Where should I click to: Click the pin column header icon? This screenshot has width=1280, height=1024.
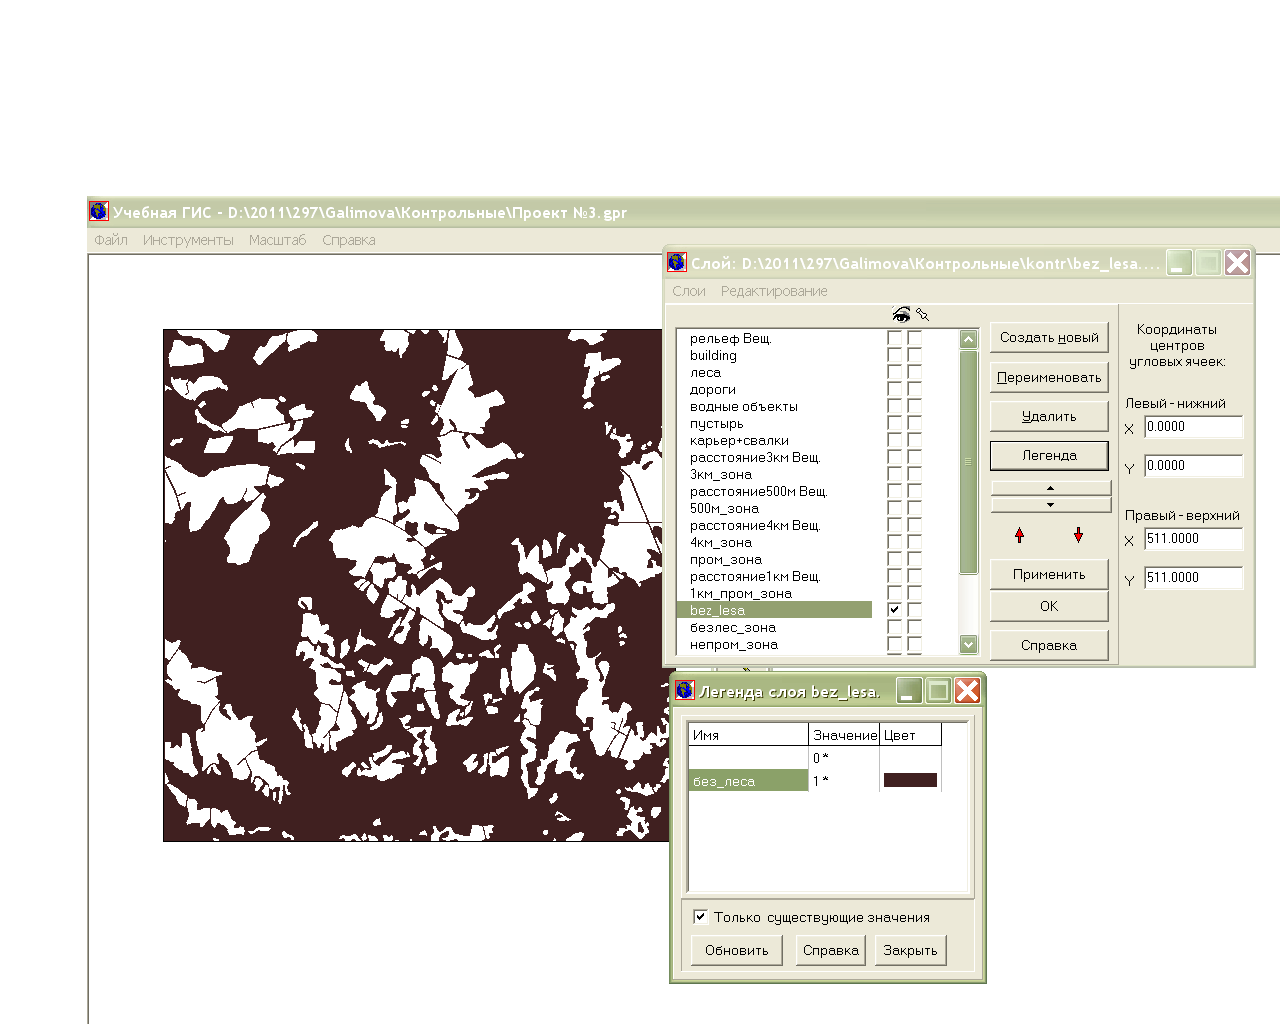[922, 315]
